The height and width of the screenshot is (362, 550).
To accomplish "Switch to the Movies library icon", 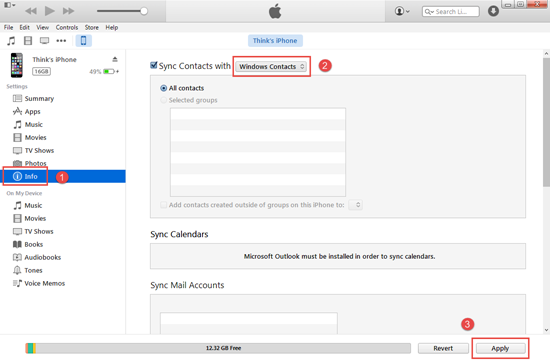I will pos(28,41).
